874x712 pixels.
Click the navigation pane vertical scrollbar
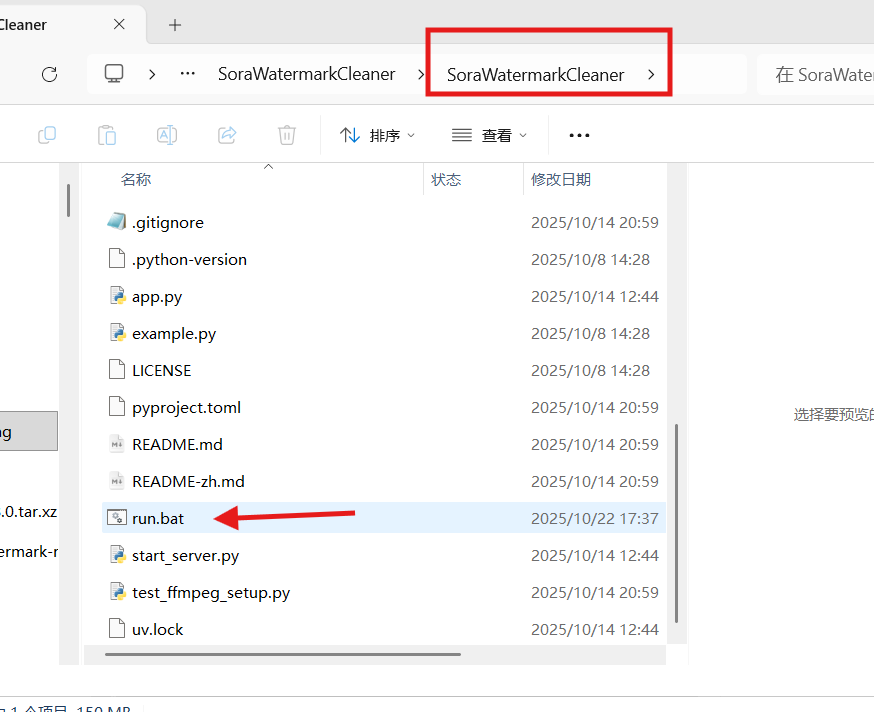(x=69, y=200)
